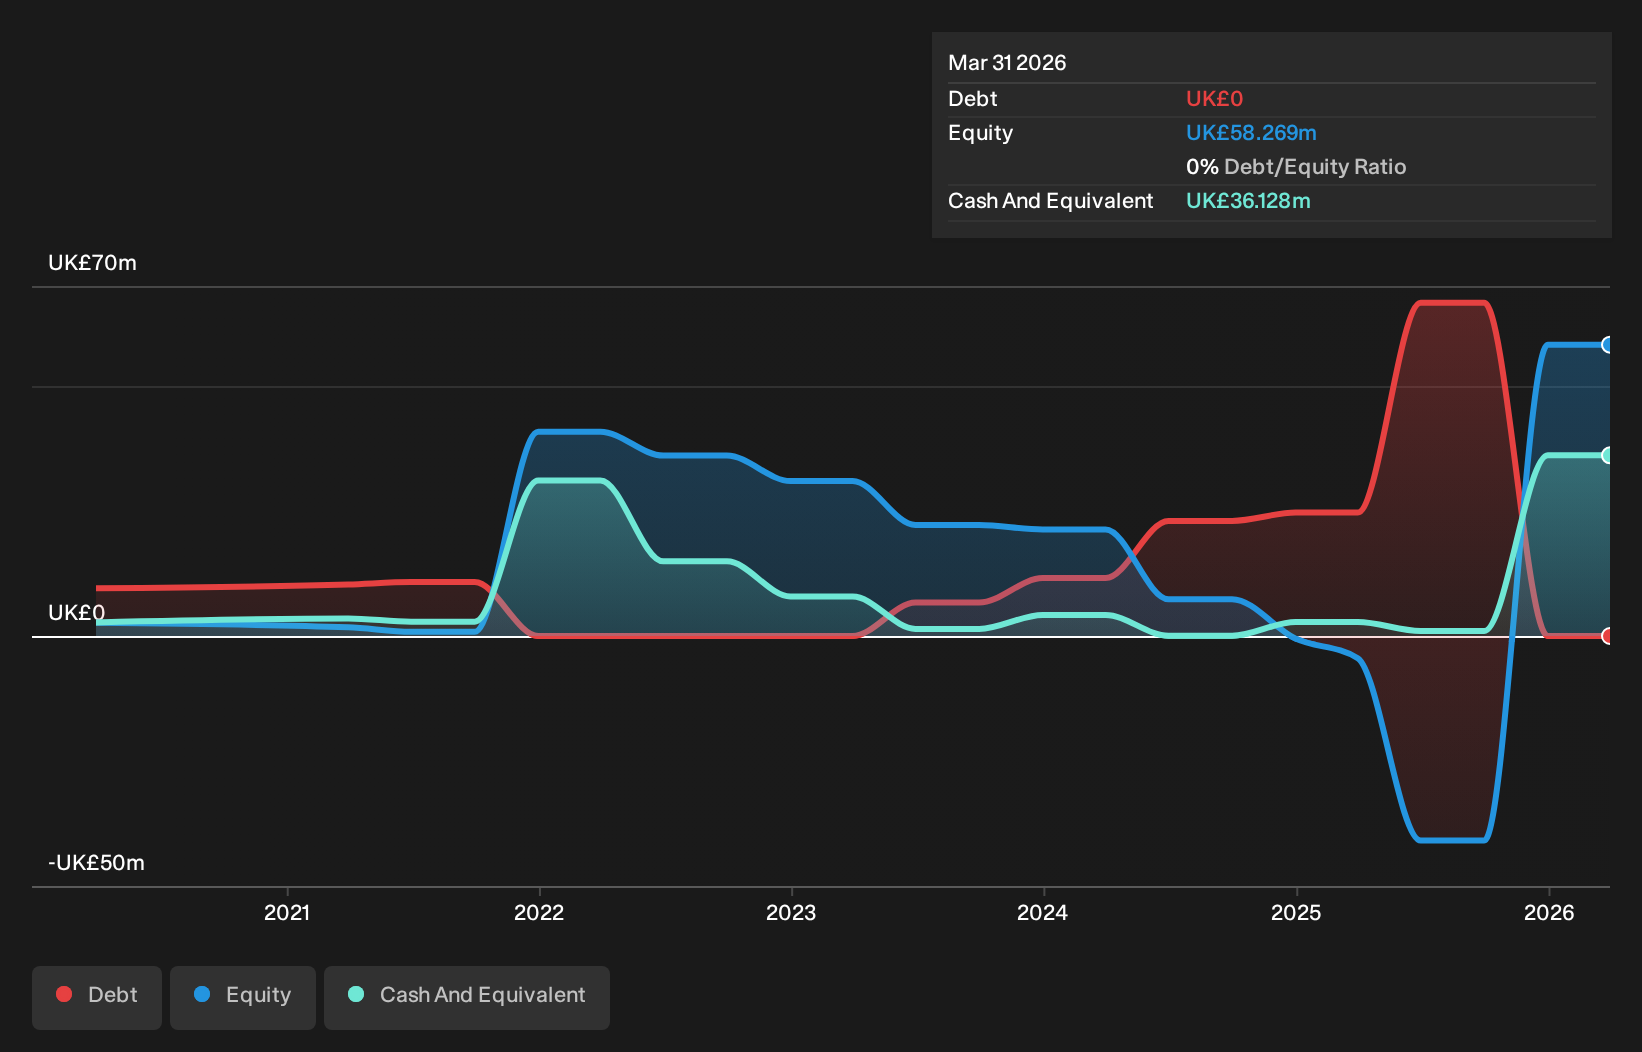Toggle the Equity legend button
1642x1052 pixels.
(243, 997)
